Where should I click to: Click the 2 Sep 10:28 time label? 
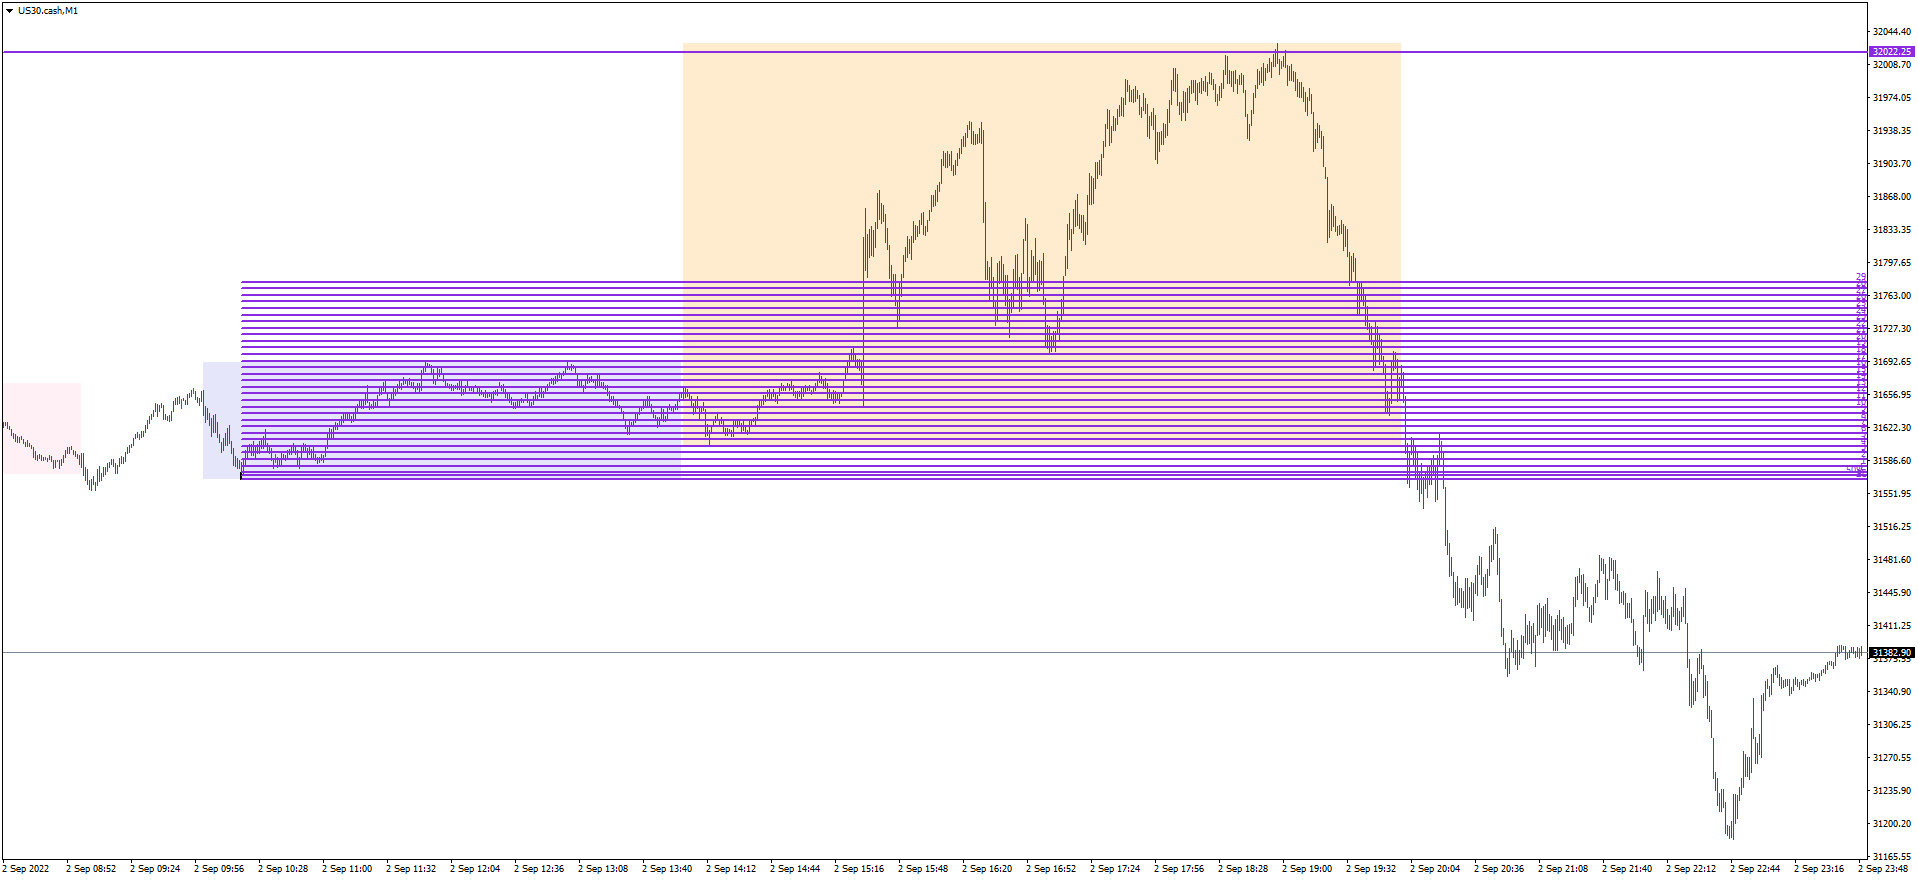click(283, 869)
